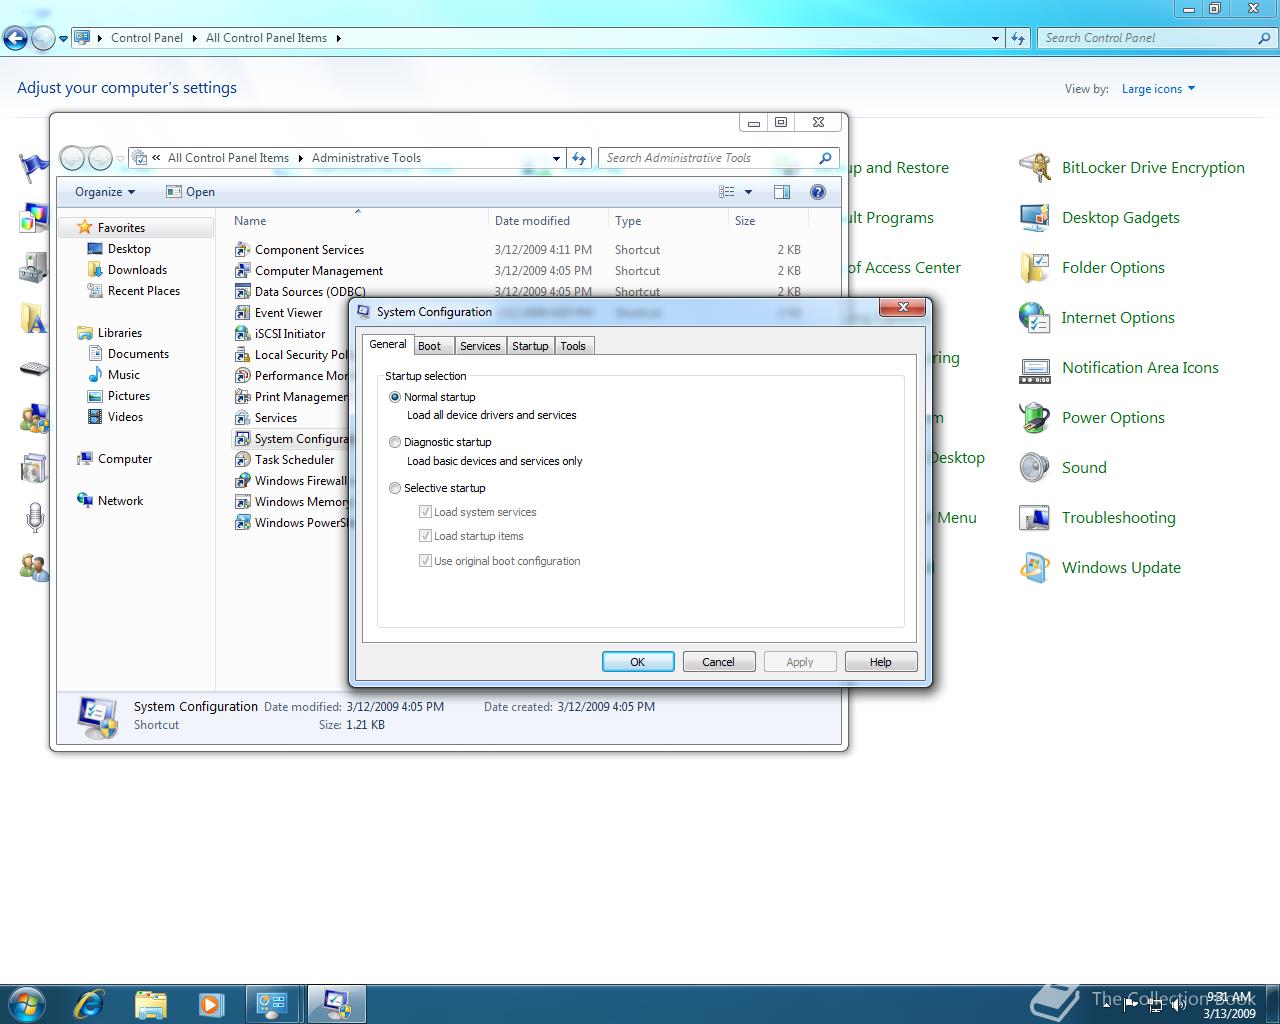This screenshot has width=1280, height=1024.
Task: Switch to the General tab
Action: [387, 344]
